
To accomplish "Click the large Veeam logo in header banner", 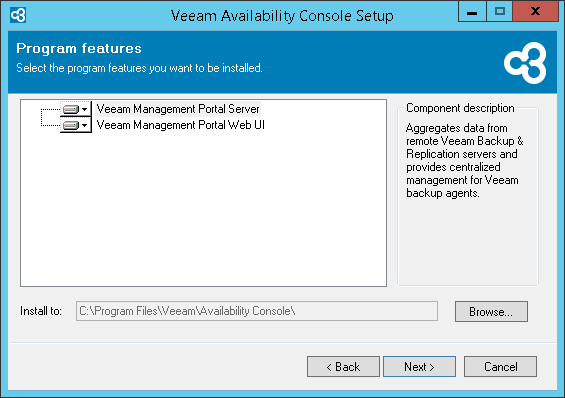I will (525, 63).
